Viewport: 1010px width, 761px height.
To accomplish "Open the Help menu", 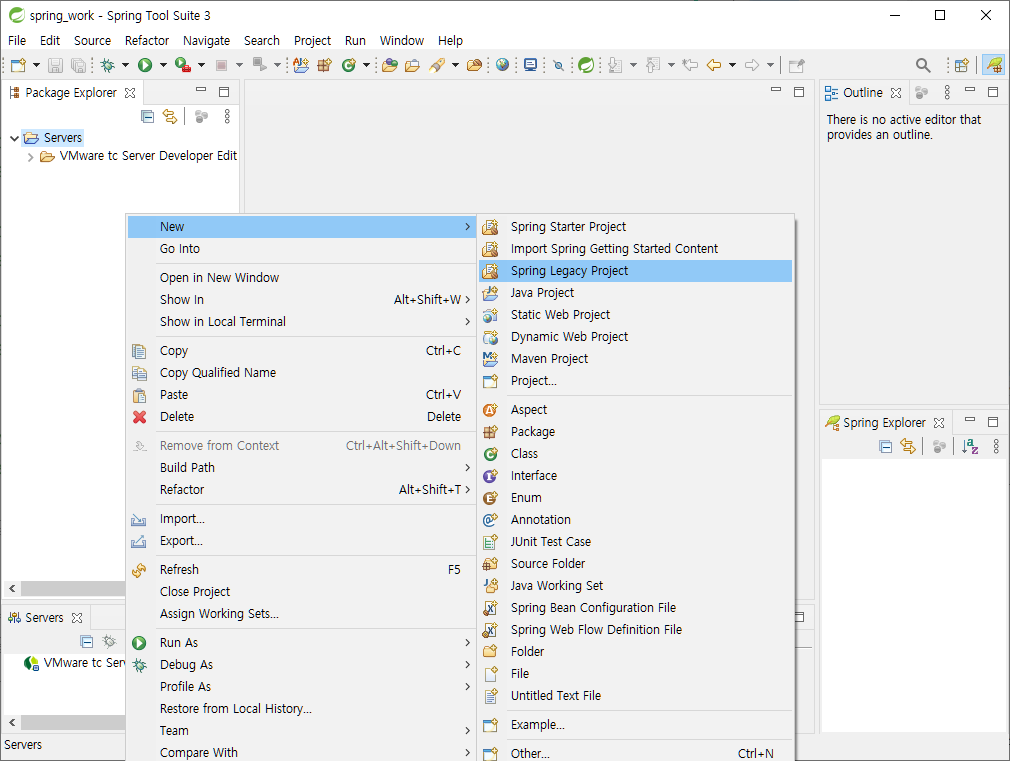I will click(x=450, y=41).
